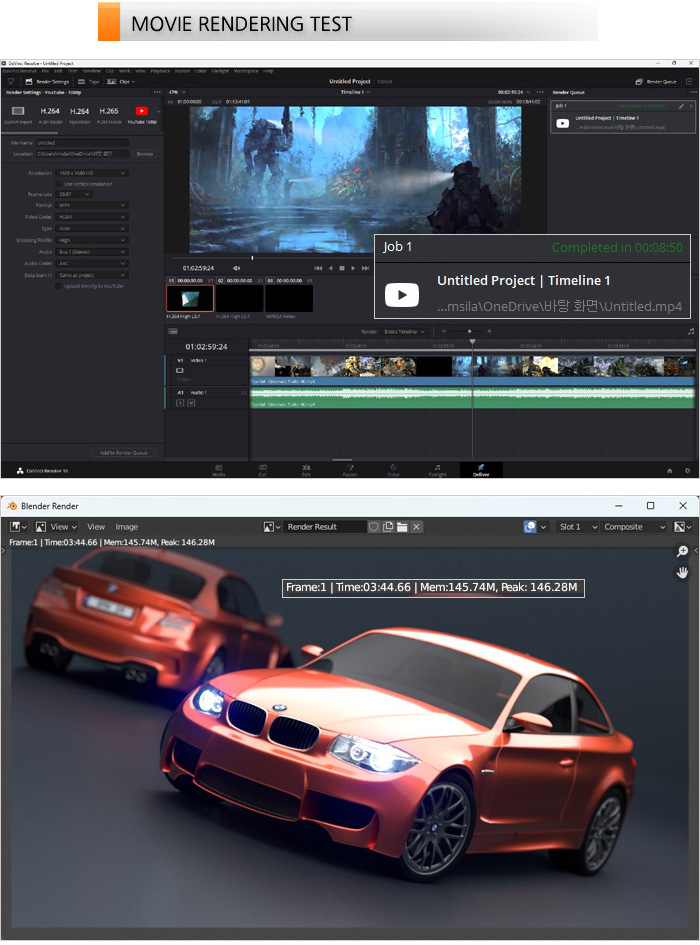
Task: Click Render Settings in Resolve toolbar
Action: pos(47,81)
